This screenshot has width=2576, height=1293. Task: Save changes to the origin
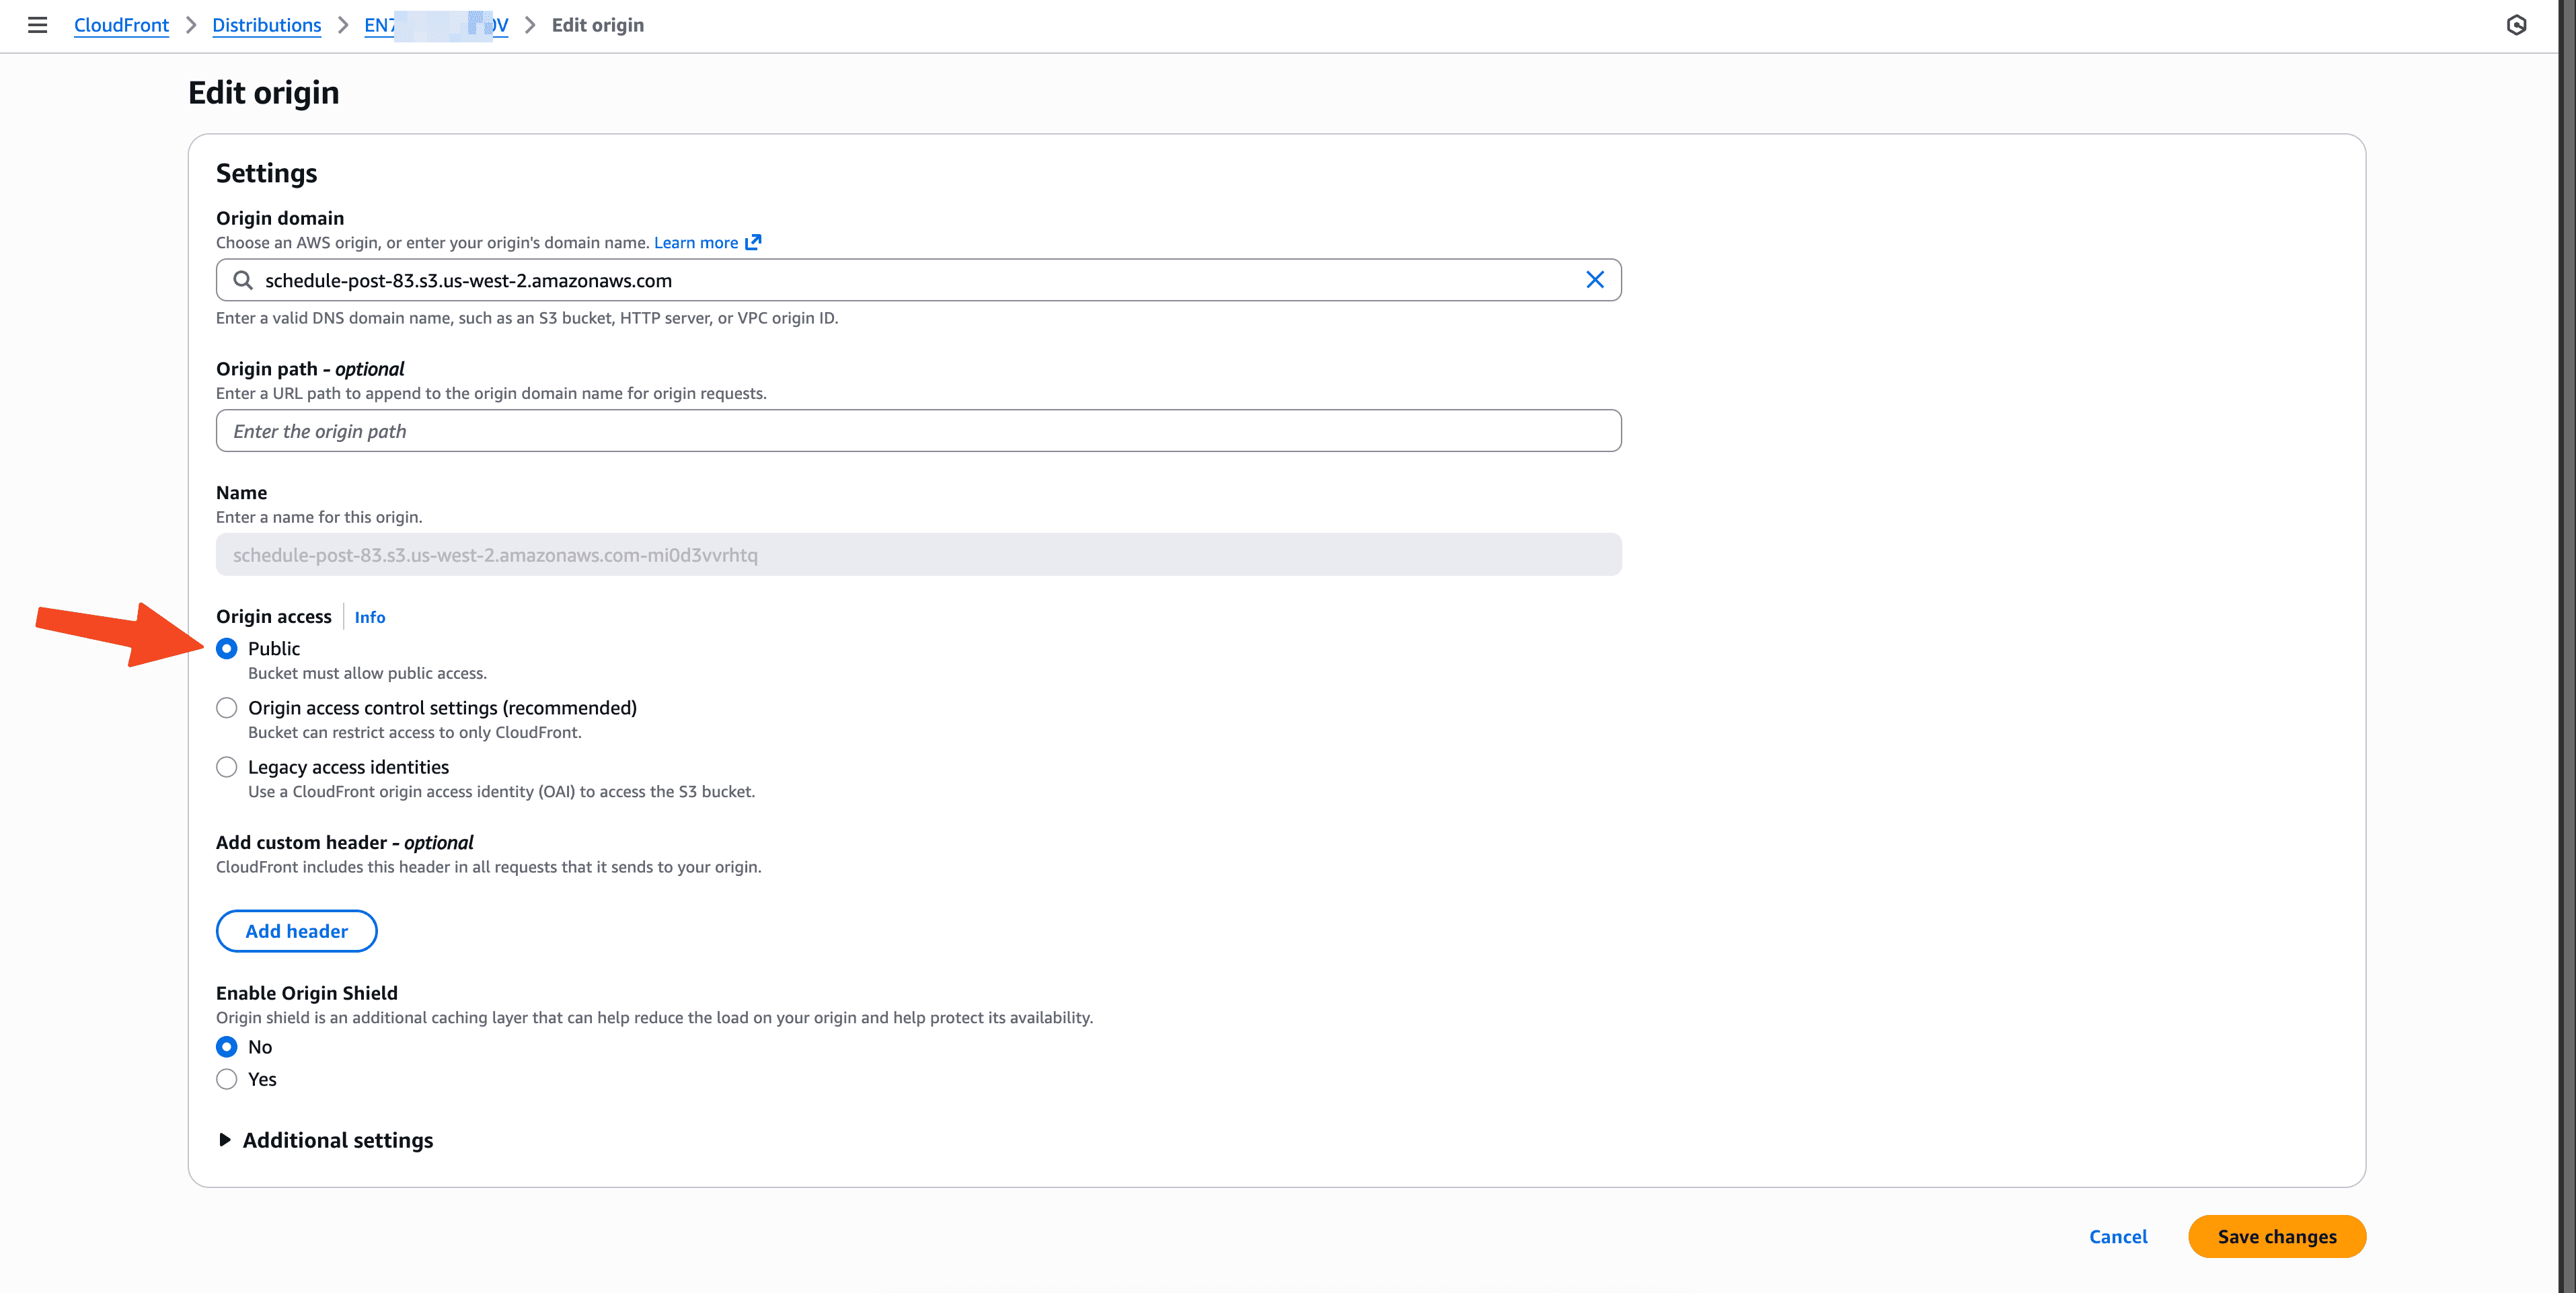coord(2276,1236)
